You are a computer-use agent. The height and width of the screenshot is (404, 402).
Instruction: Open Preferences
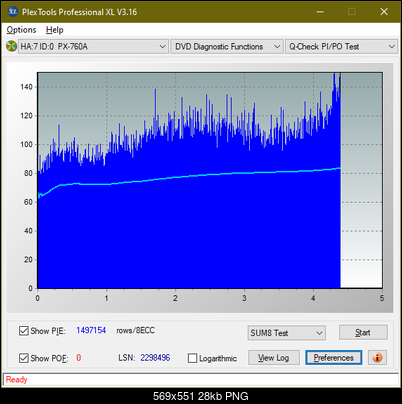(333, 358)
